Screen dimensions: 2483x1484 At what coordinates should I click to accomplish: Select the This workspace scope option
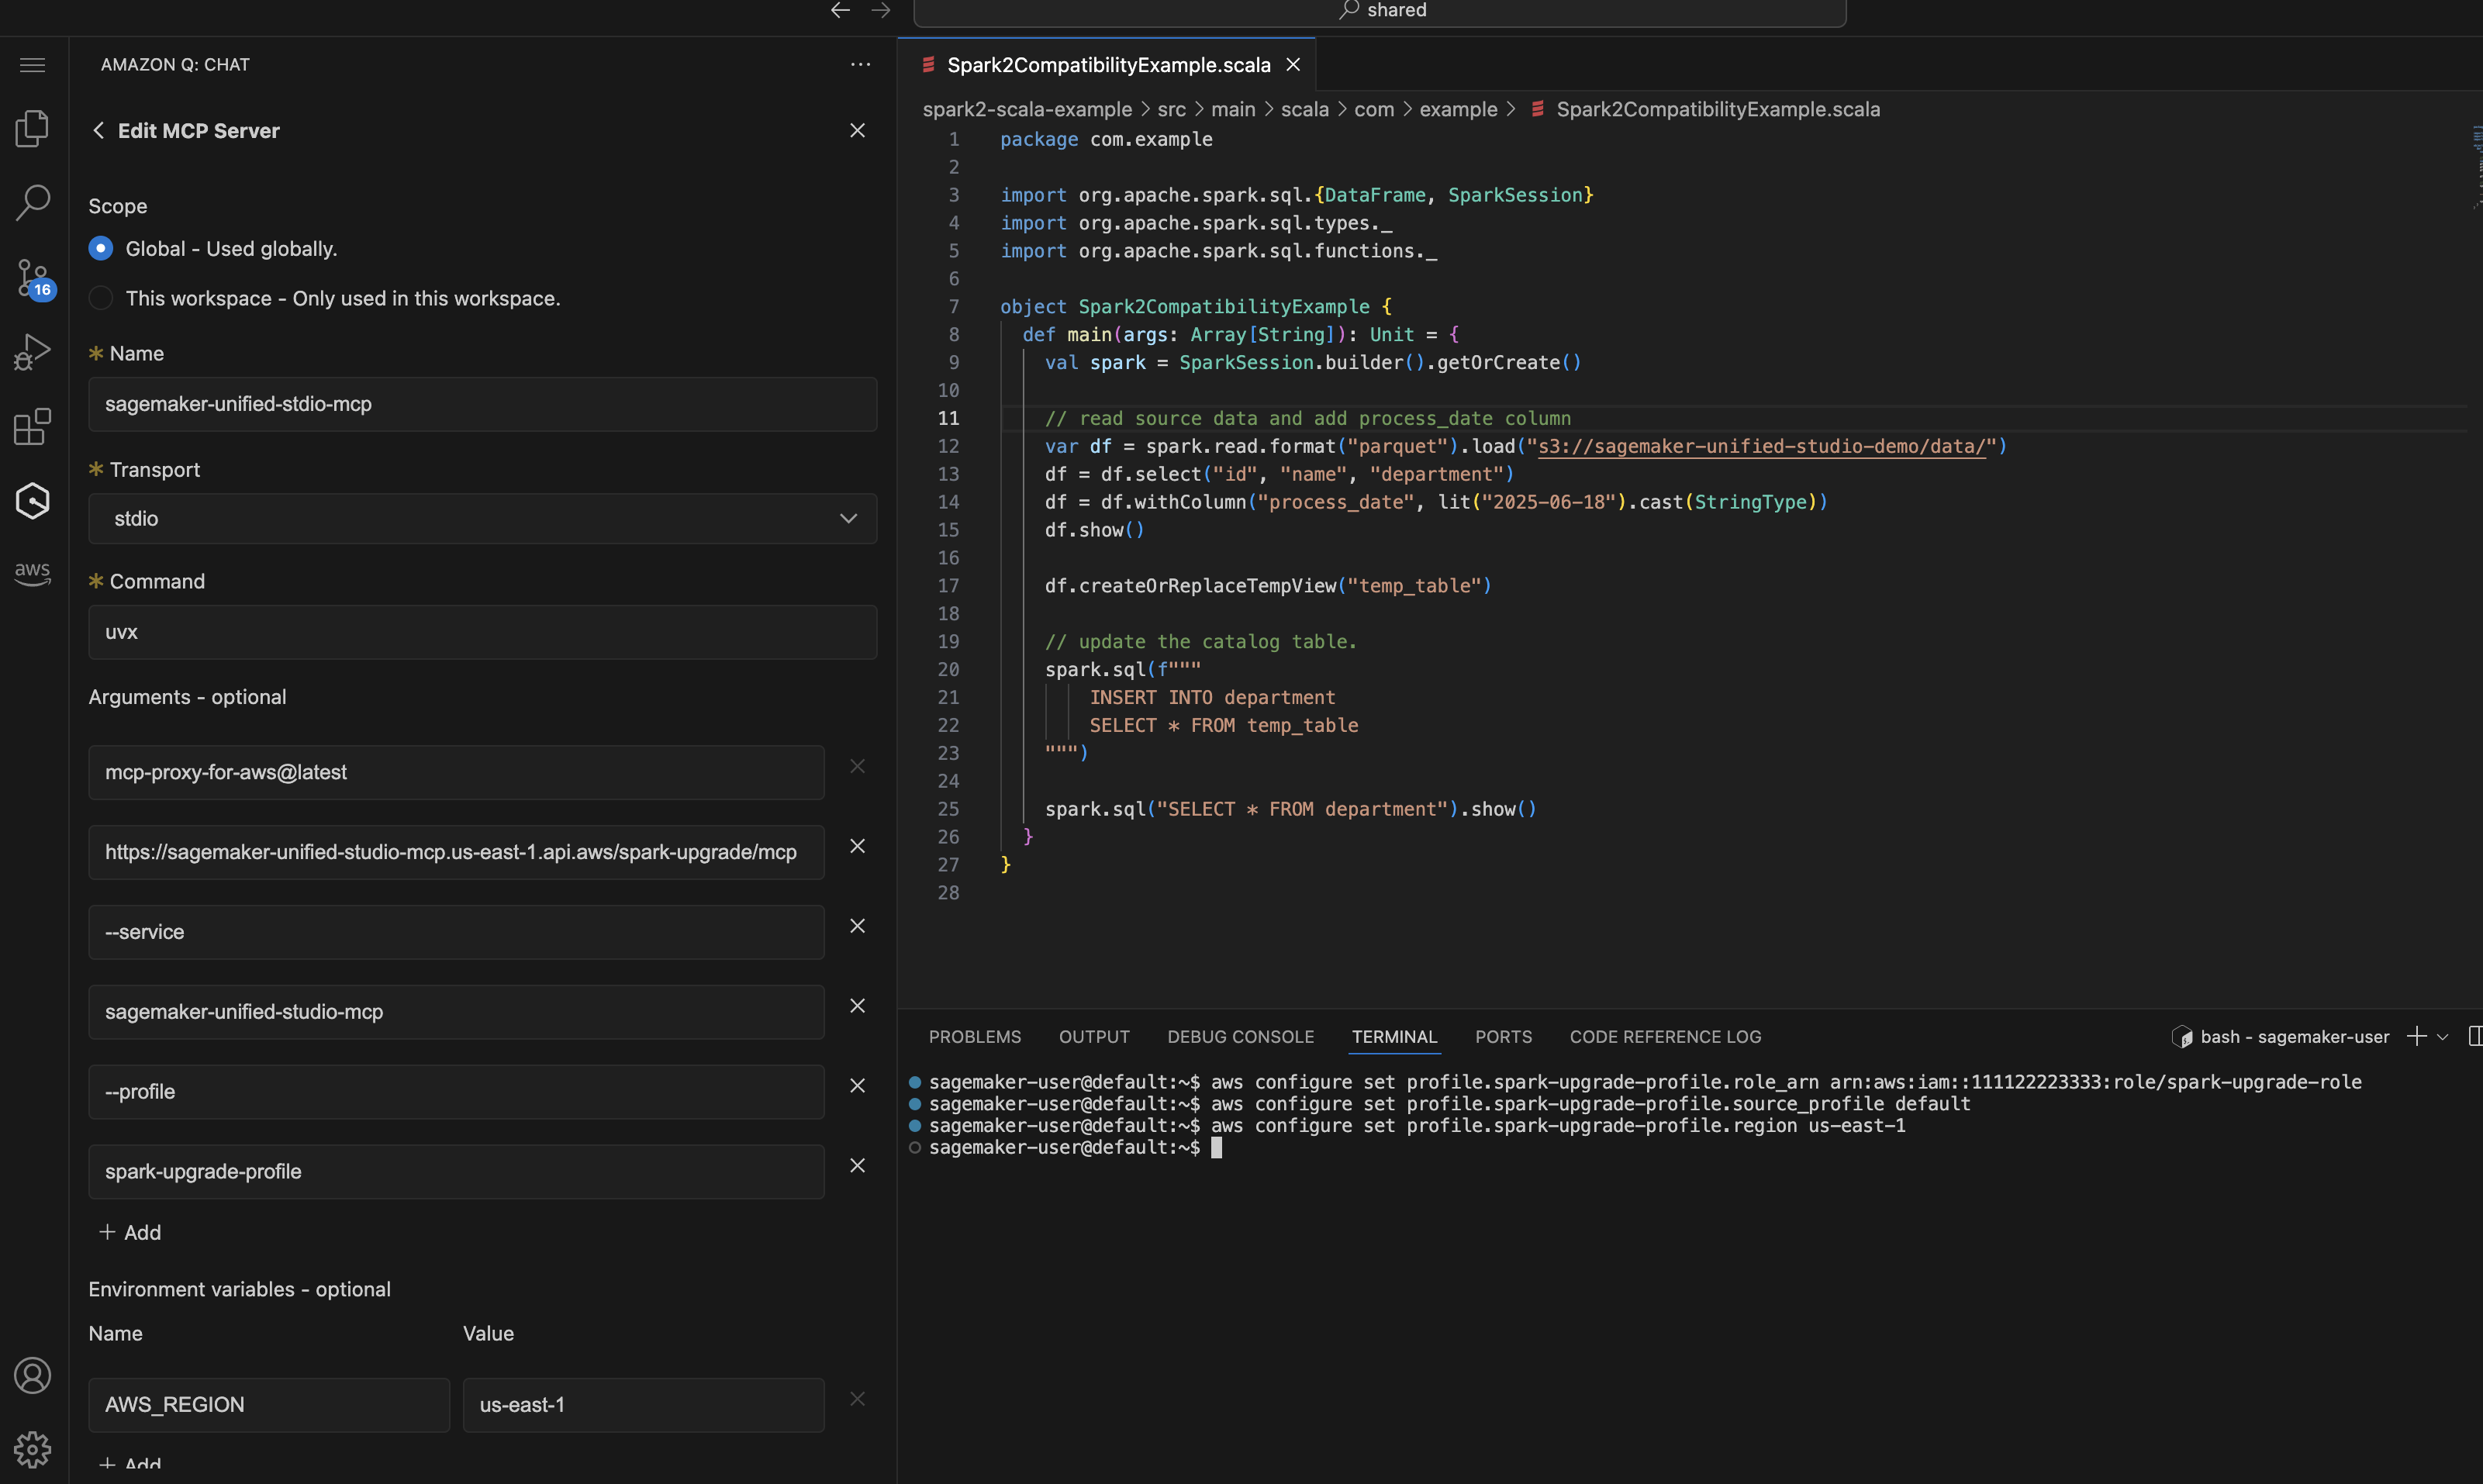coord(100,297)
